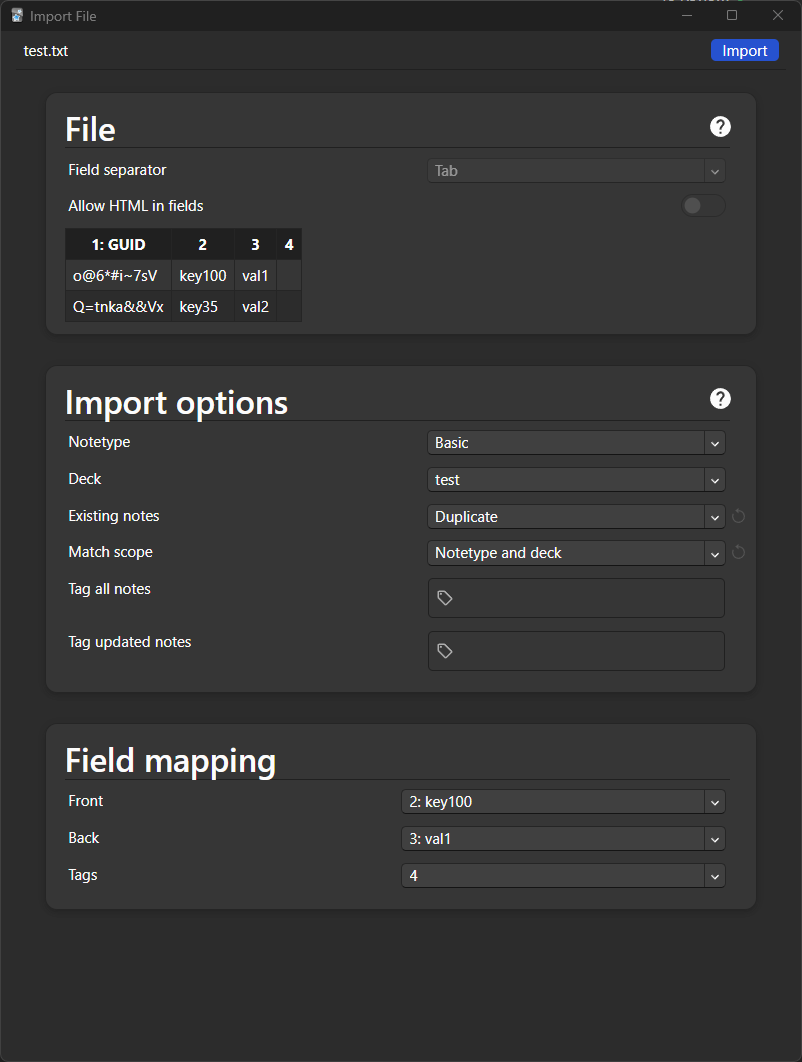Open the Notetype dropdown showing Basic
The image size is (802, 1062).
click(576, 443)
